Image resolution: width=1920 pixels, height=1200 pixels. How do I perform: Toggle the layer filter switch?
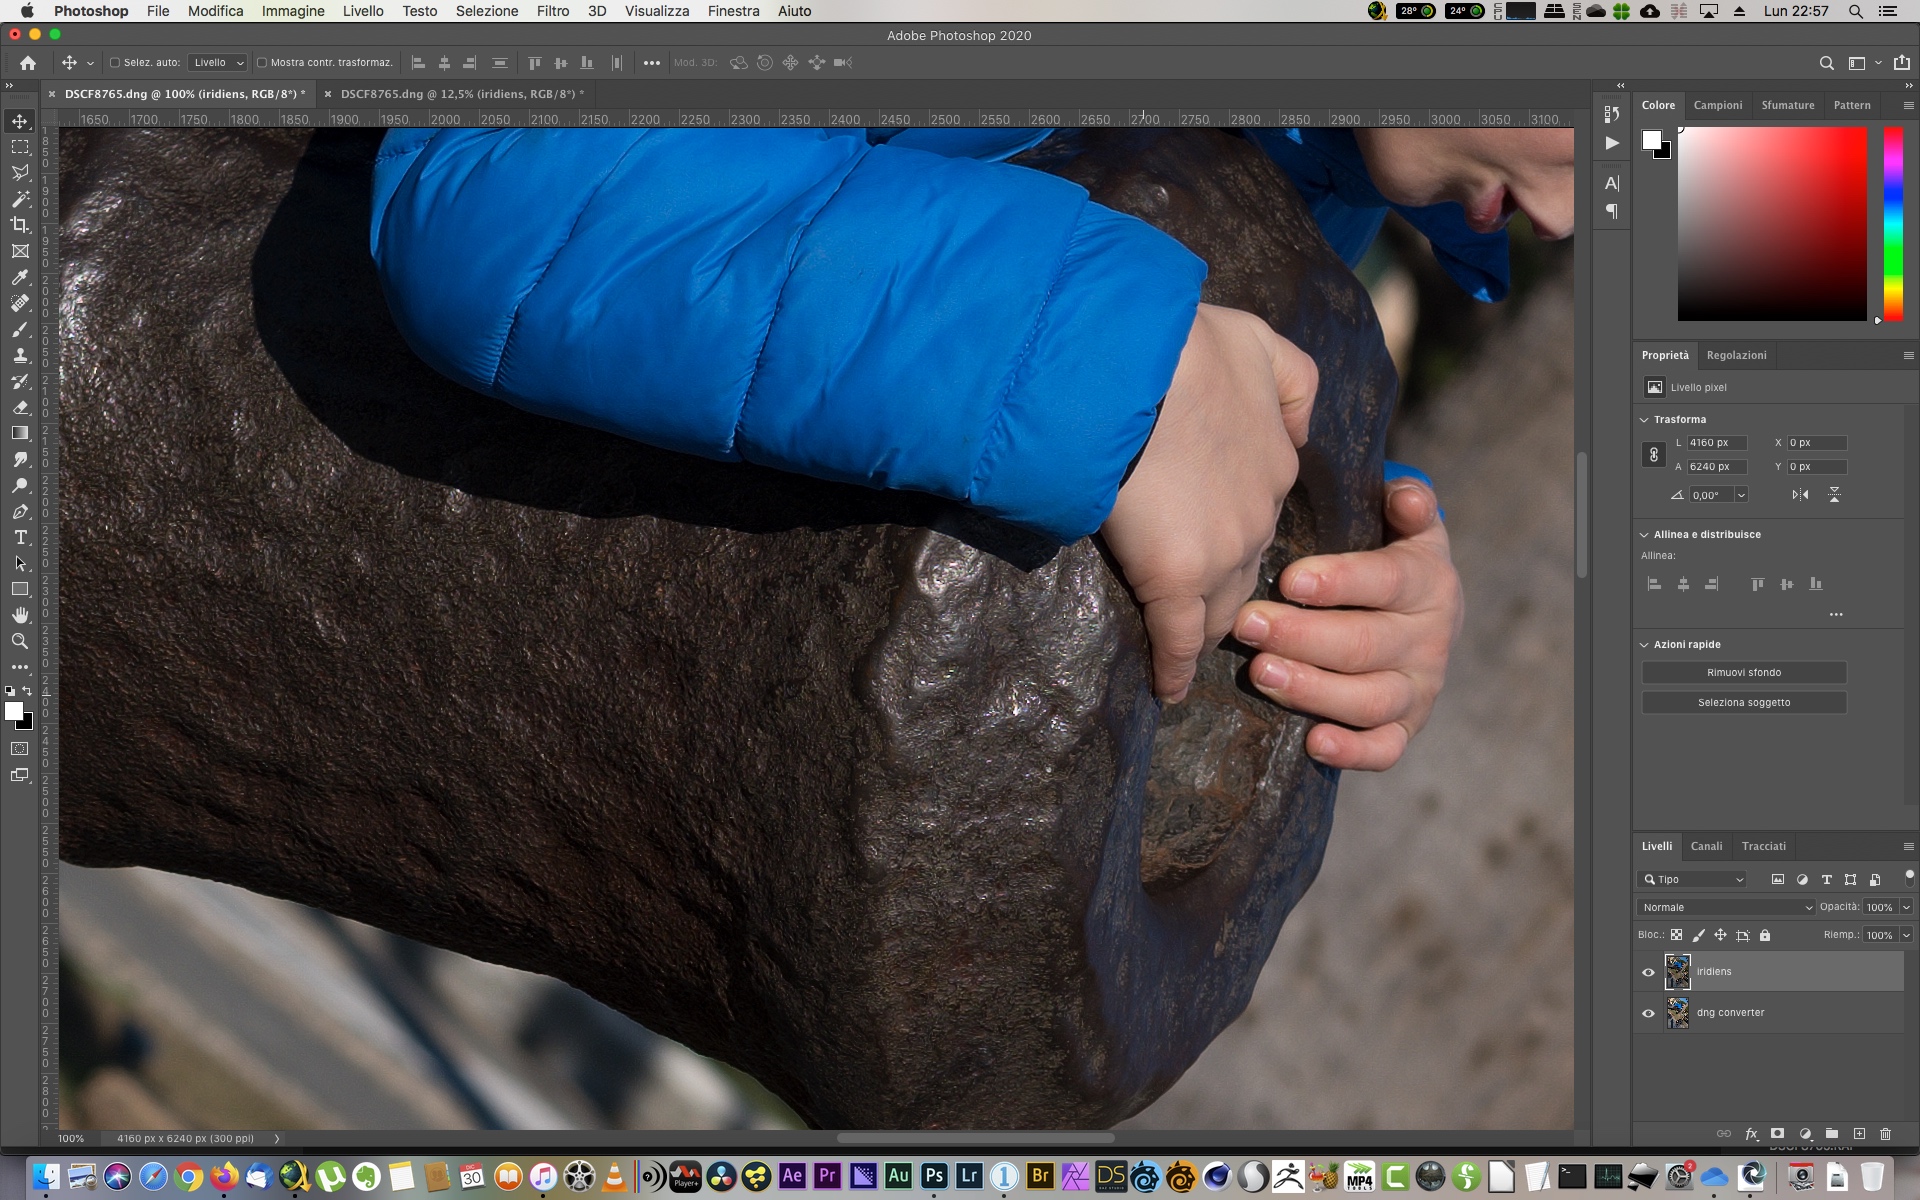coord(1909,877)
